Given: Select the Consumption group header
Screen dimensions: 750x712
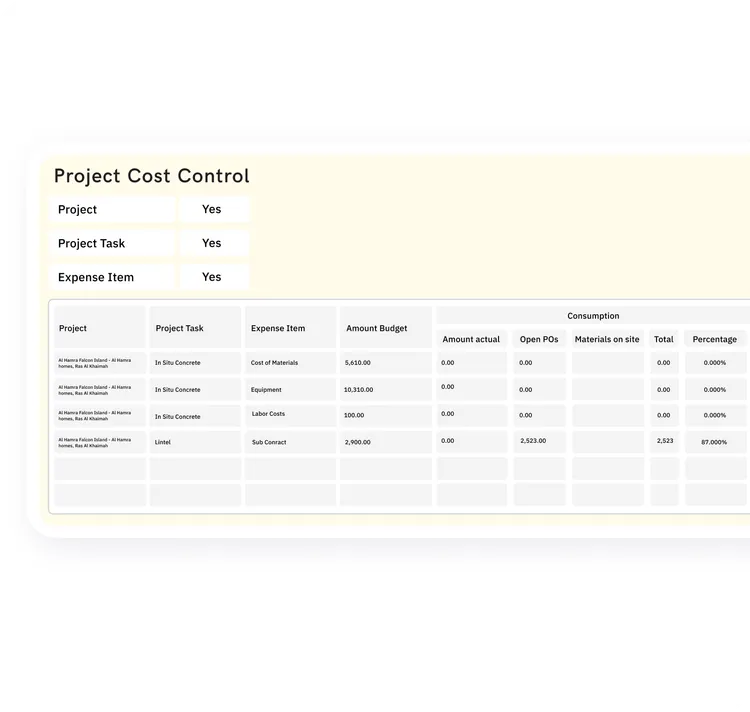Looking at the screenshot, I should click(x=593, y=316).
